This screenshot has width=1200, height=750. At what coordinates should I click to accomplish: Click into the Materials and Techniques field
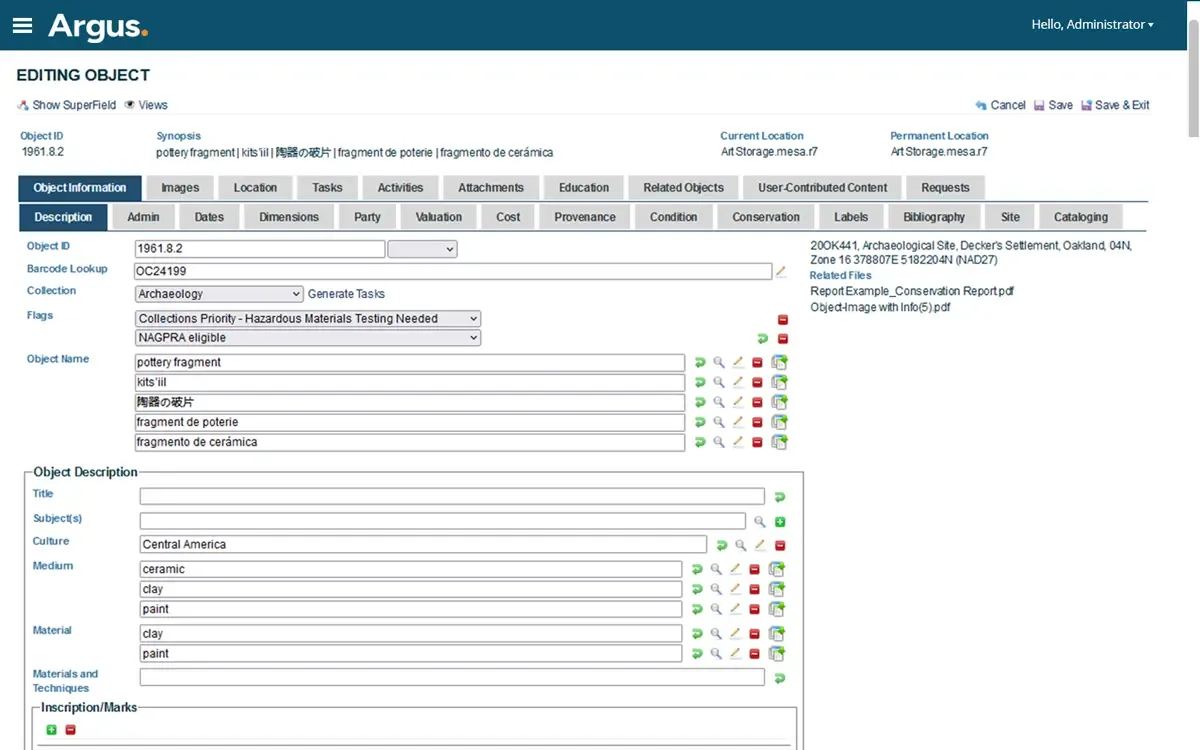coord(452,677)
